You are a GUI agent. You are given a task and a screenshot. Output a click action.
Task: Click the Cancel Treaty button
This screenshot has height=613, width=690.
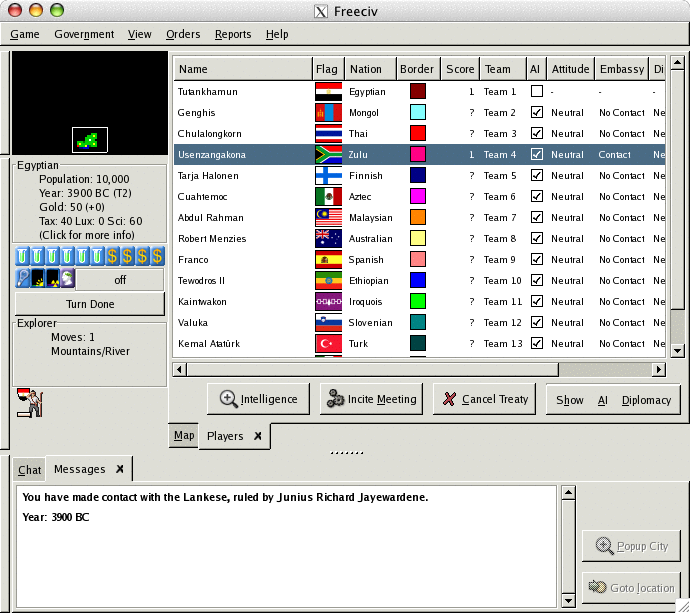[x=484, y=399]
